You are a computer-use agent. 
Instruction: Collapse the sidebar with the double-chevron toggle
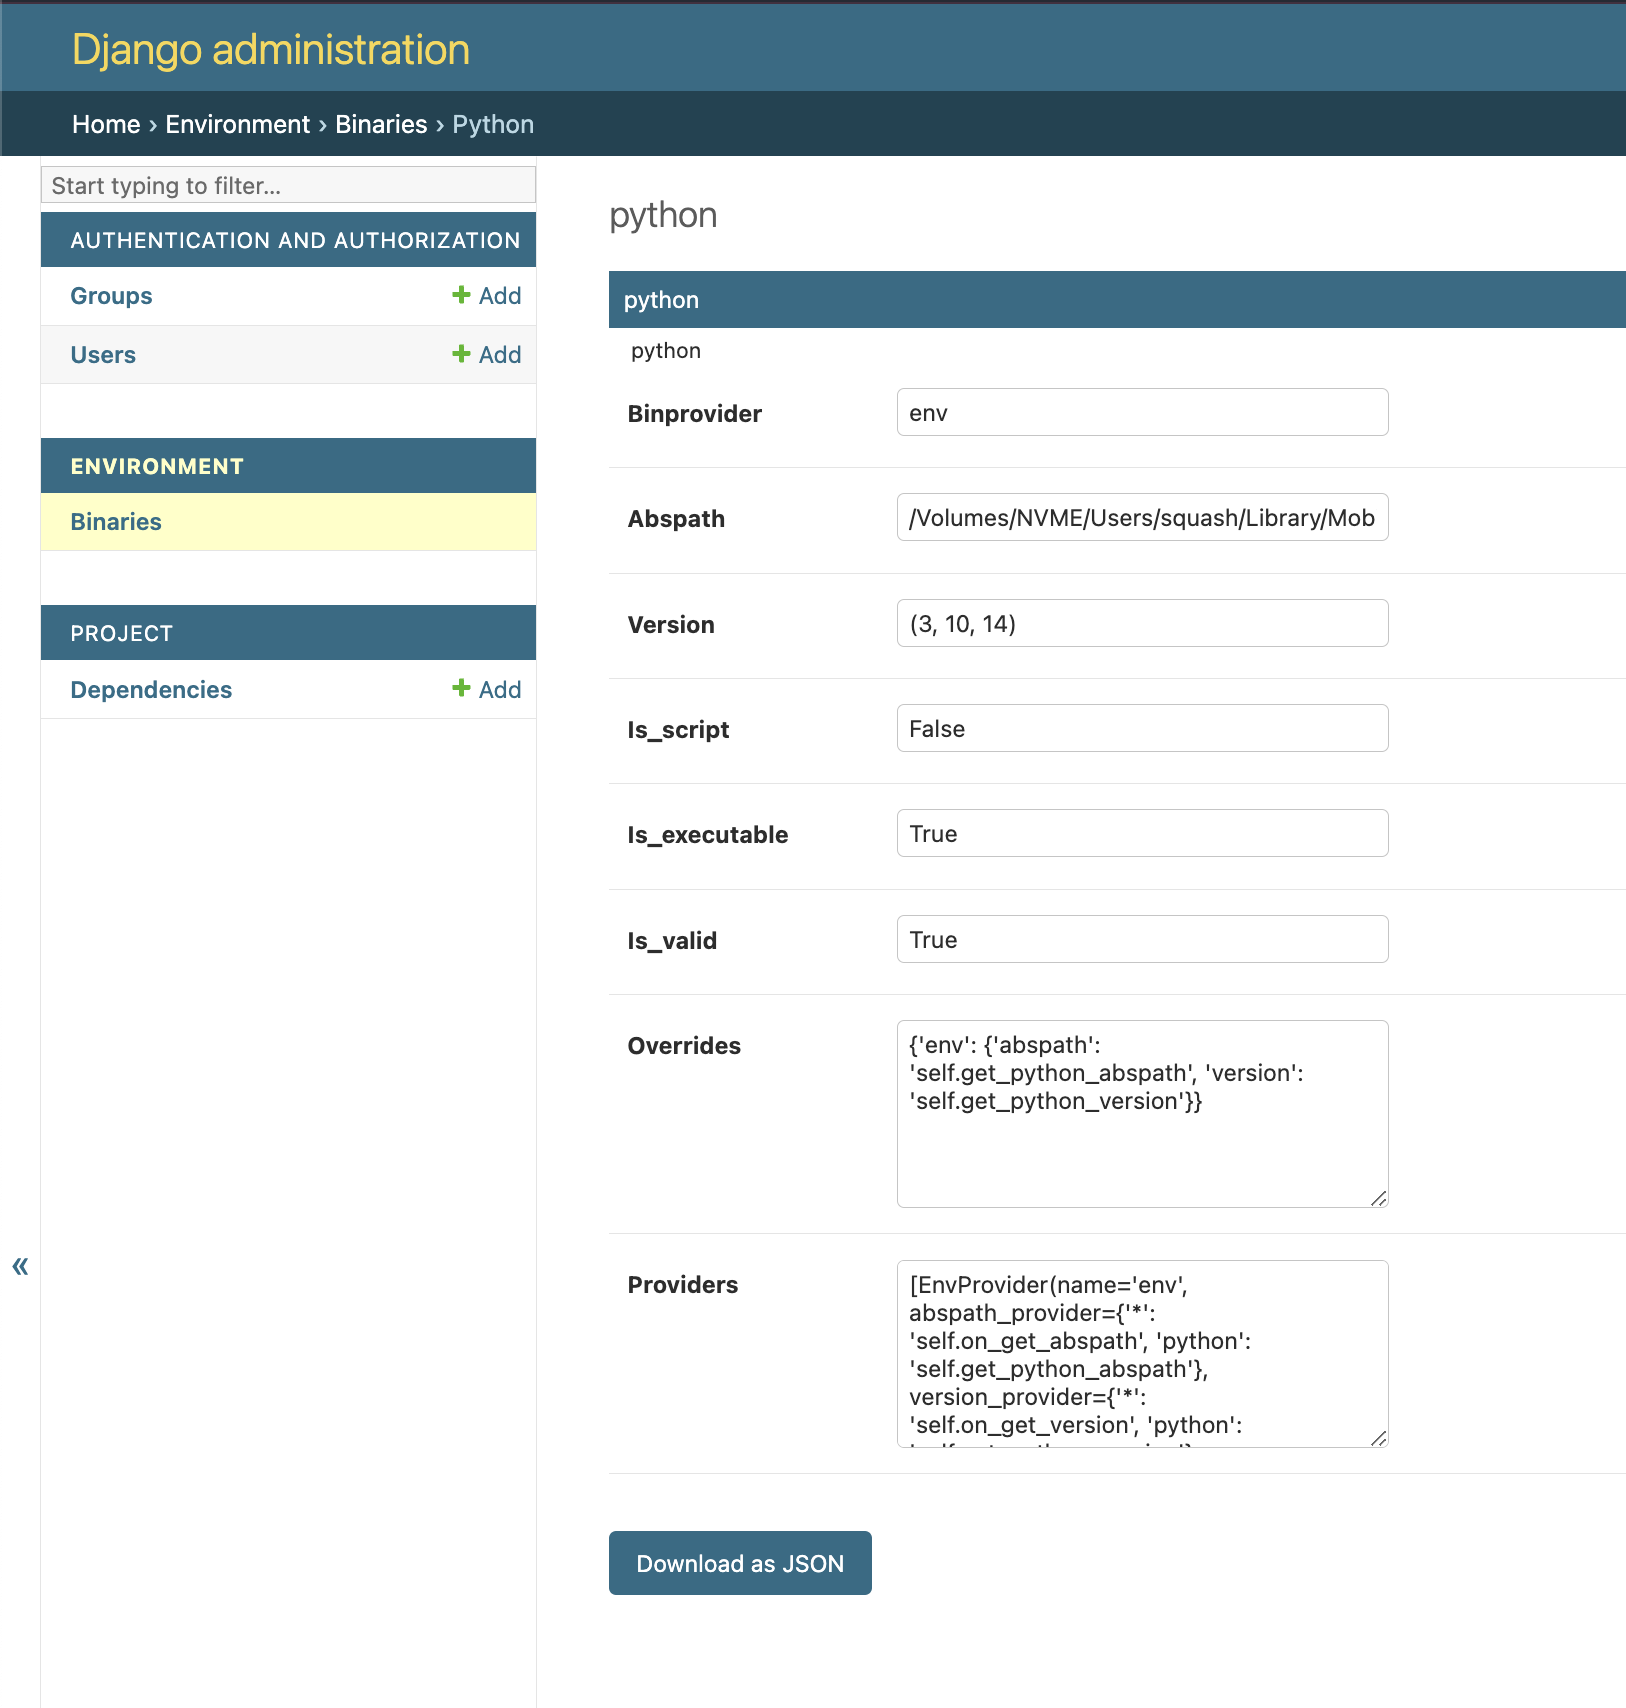20,1266
